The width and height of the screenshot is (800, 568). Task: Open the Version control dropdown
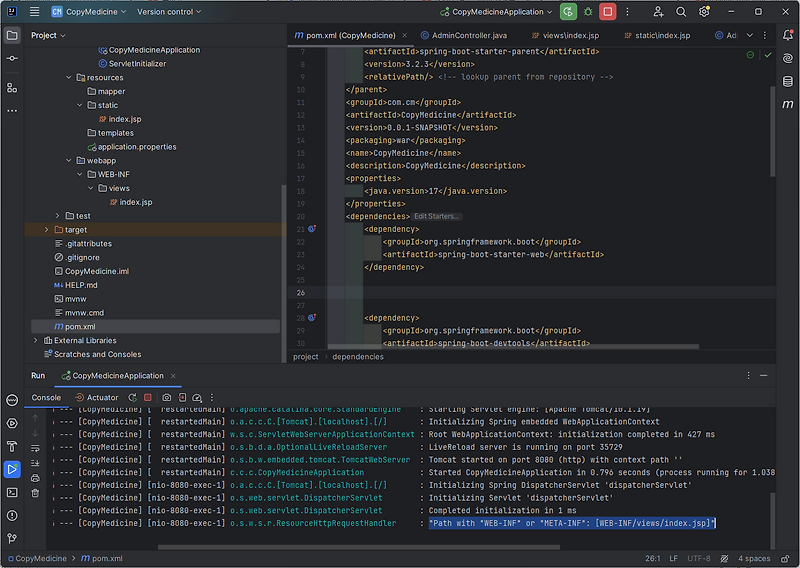[170, 12]
